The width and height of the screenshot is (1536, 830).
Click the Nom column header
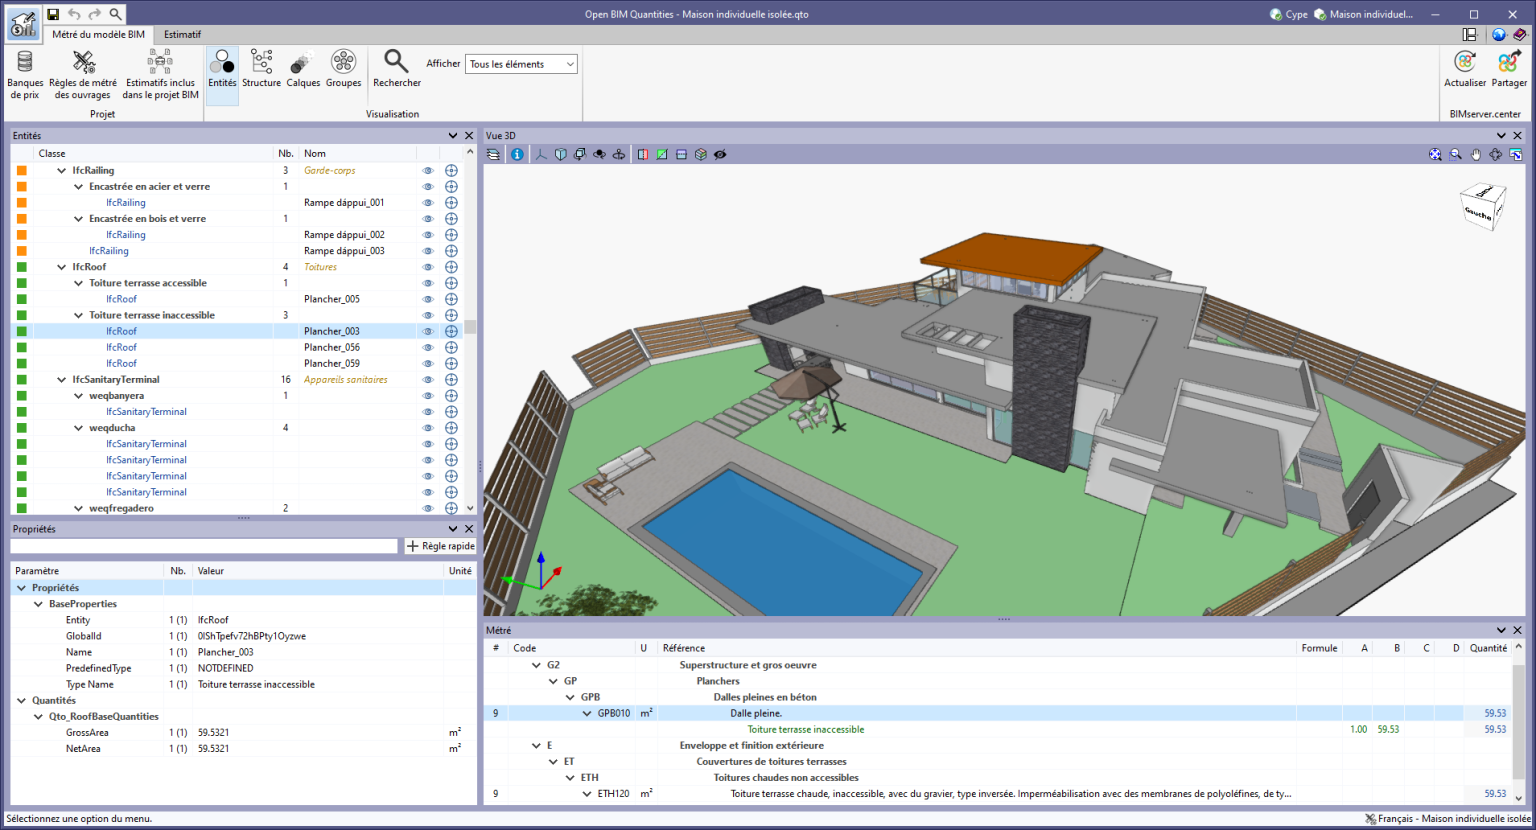[x=358, y=153]
